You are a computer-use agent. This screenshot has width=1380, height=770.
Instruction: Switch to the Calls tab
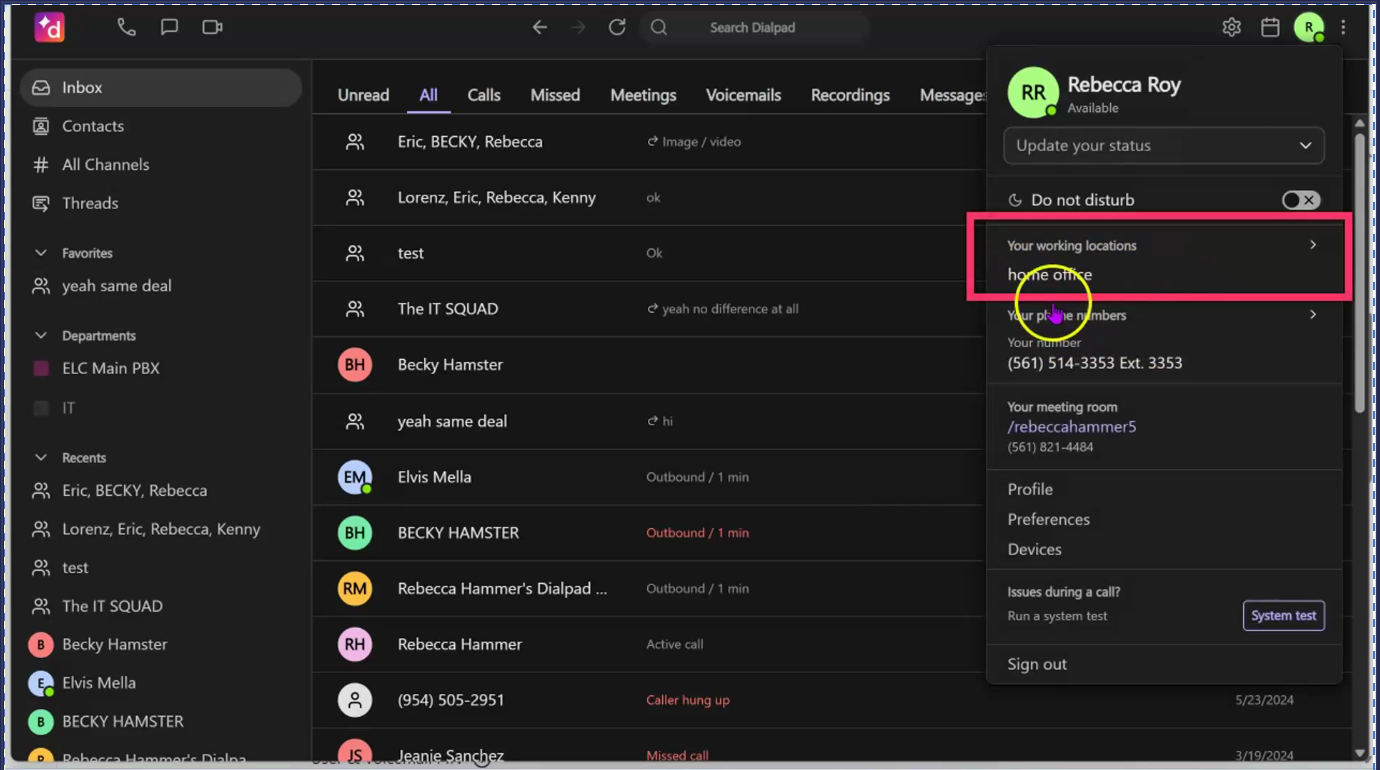484,95
